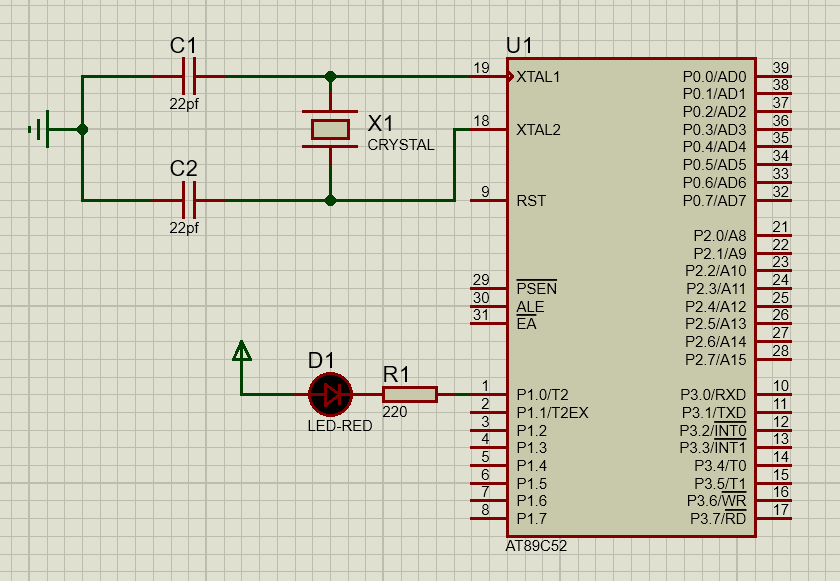Select the D1 red LED symbol
The image size is (840, 581).
[330, 394]
